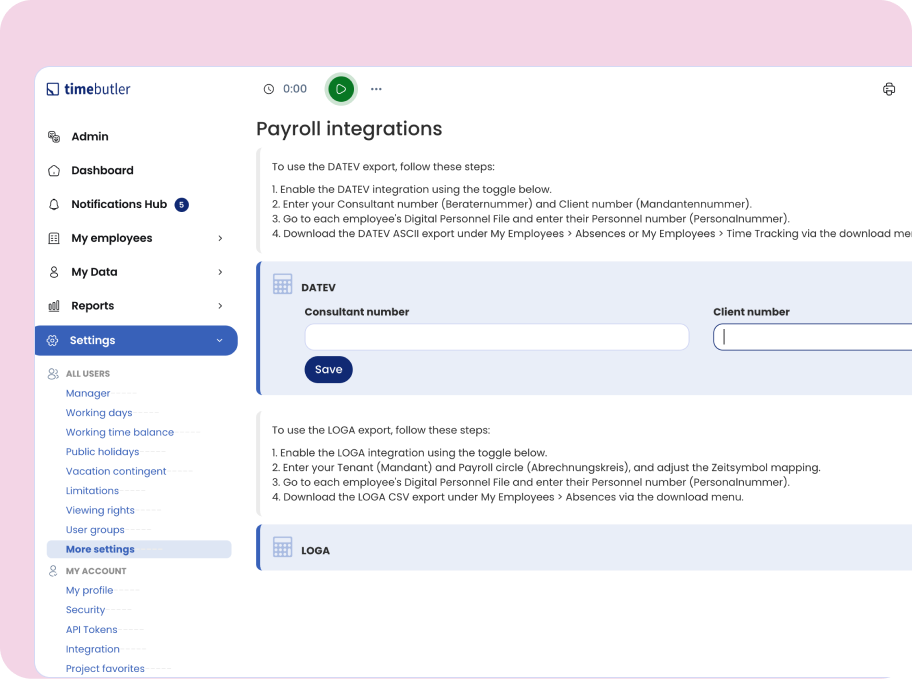Open the Admin menu item
The height and width of the screenshot is (679, 912).
click(90, 137)
